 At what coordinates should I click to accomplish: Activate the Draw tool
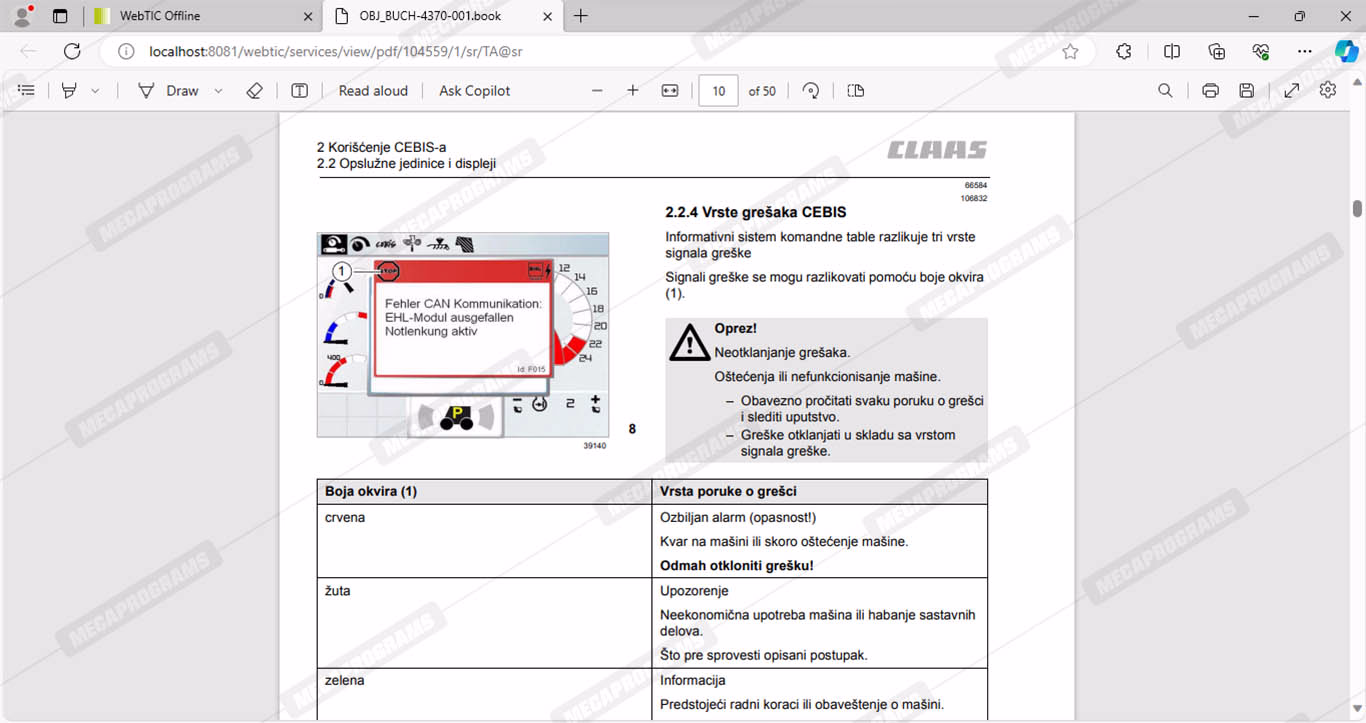169,90
